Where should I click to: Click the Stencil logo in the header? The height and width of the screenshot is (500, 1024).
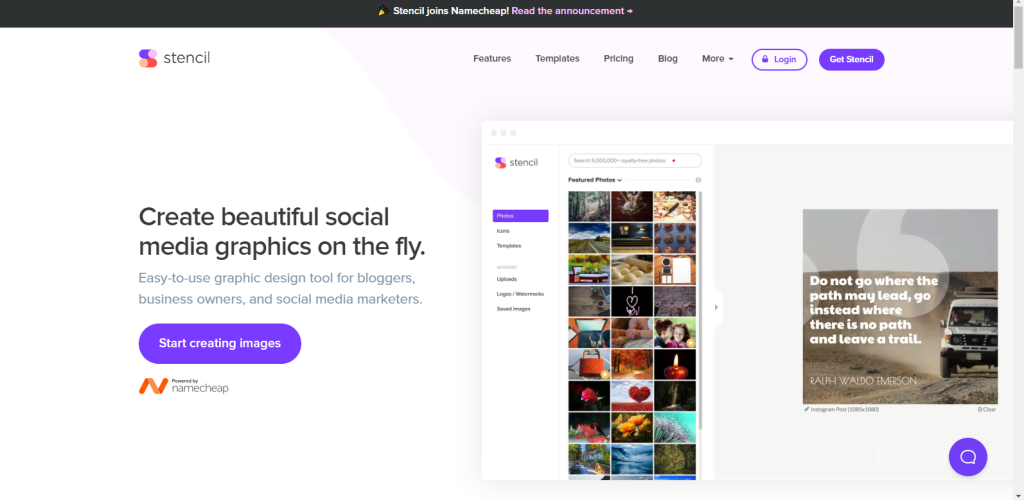pyautogui.click(x=174, y=58)
